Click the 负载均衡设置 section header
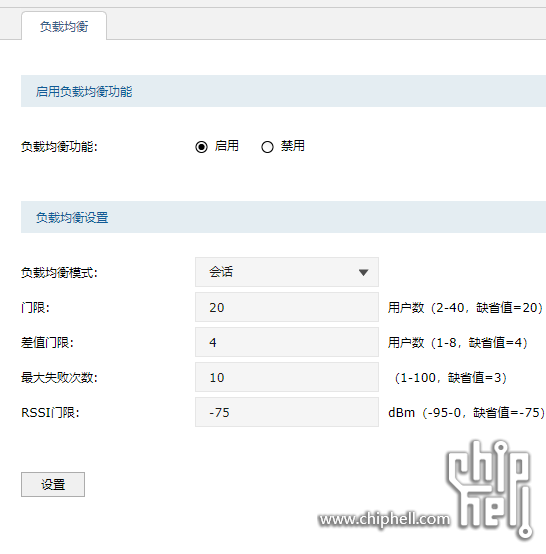The image size is (546, 554). 283,217
